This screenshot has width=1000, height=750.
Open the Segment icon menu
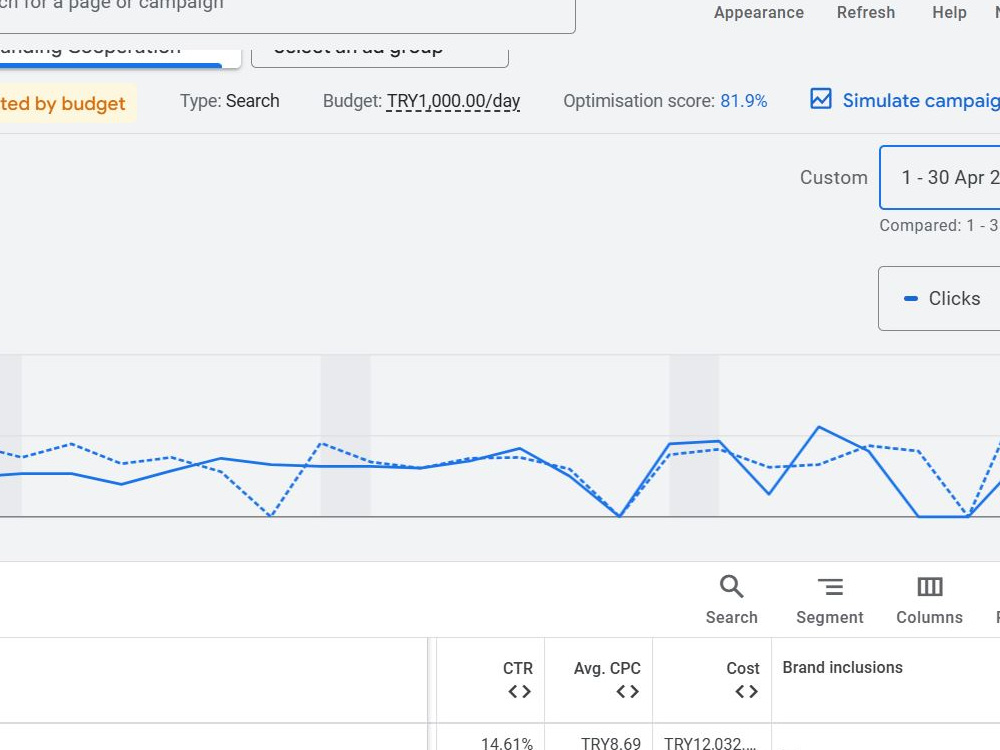click(x=830, y=586)
